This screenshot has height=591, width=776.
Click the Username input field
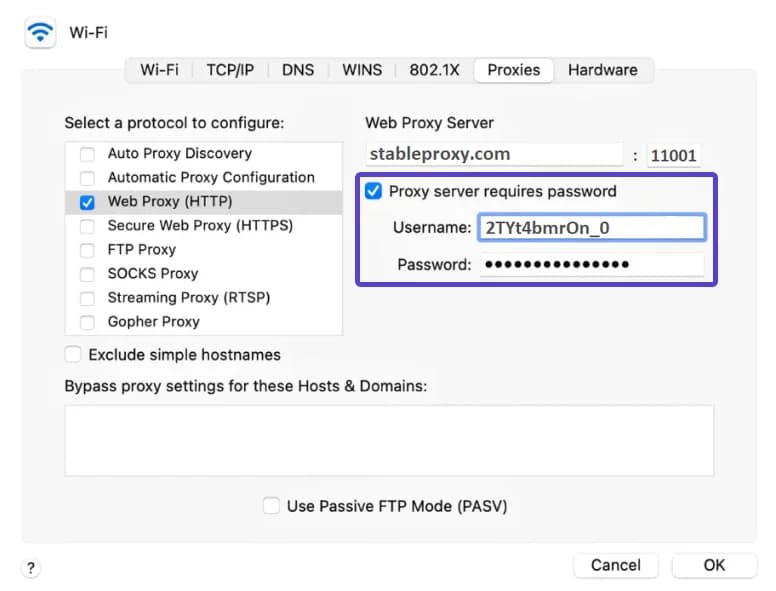(592, 228)
